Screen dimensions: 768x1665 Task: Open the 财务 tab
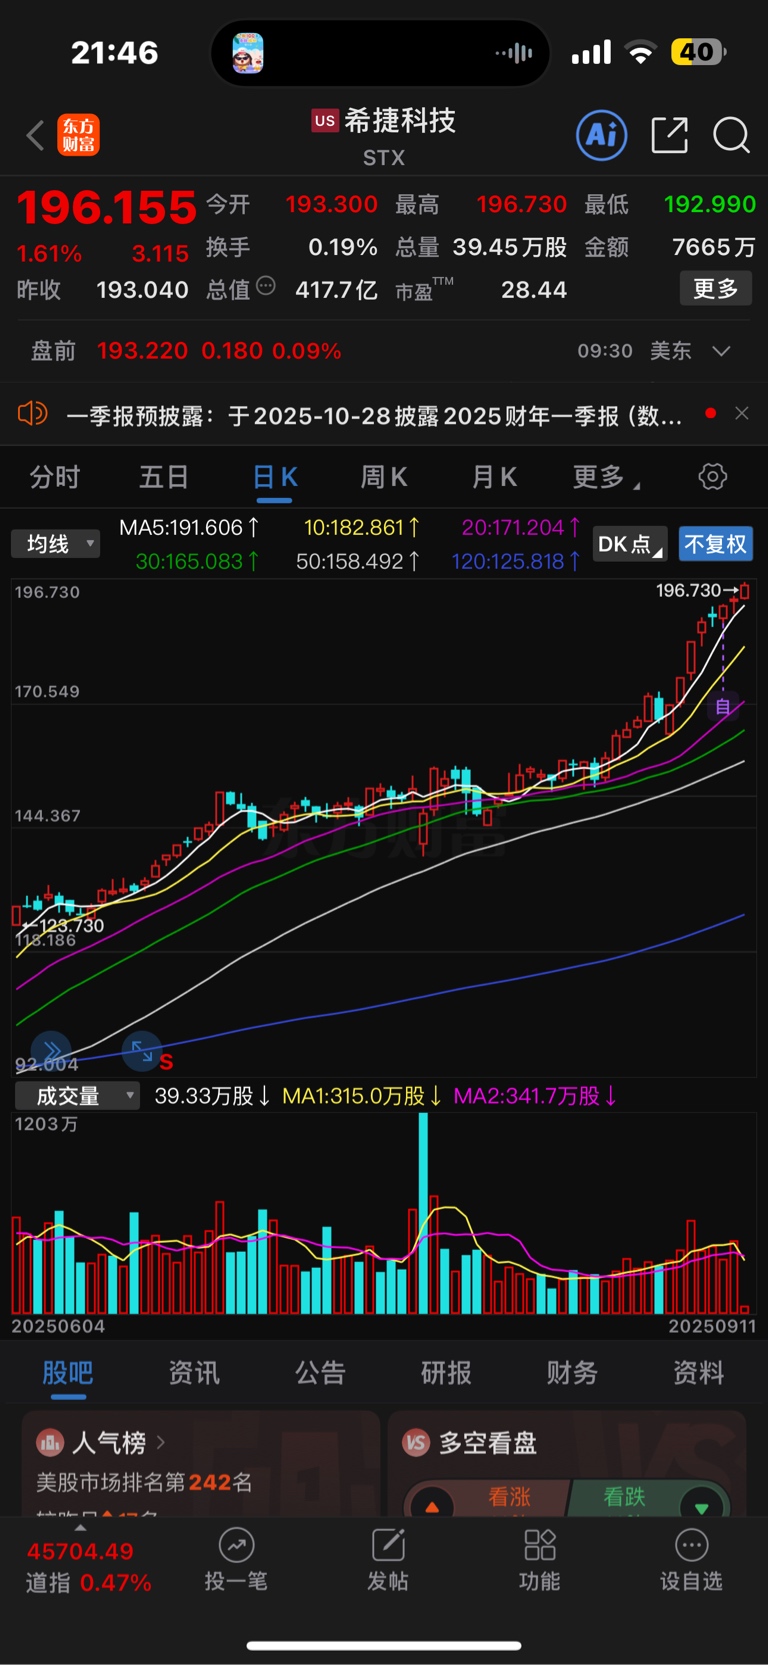coord(572,1373)
